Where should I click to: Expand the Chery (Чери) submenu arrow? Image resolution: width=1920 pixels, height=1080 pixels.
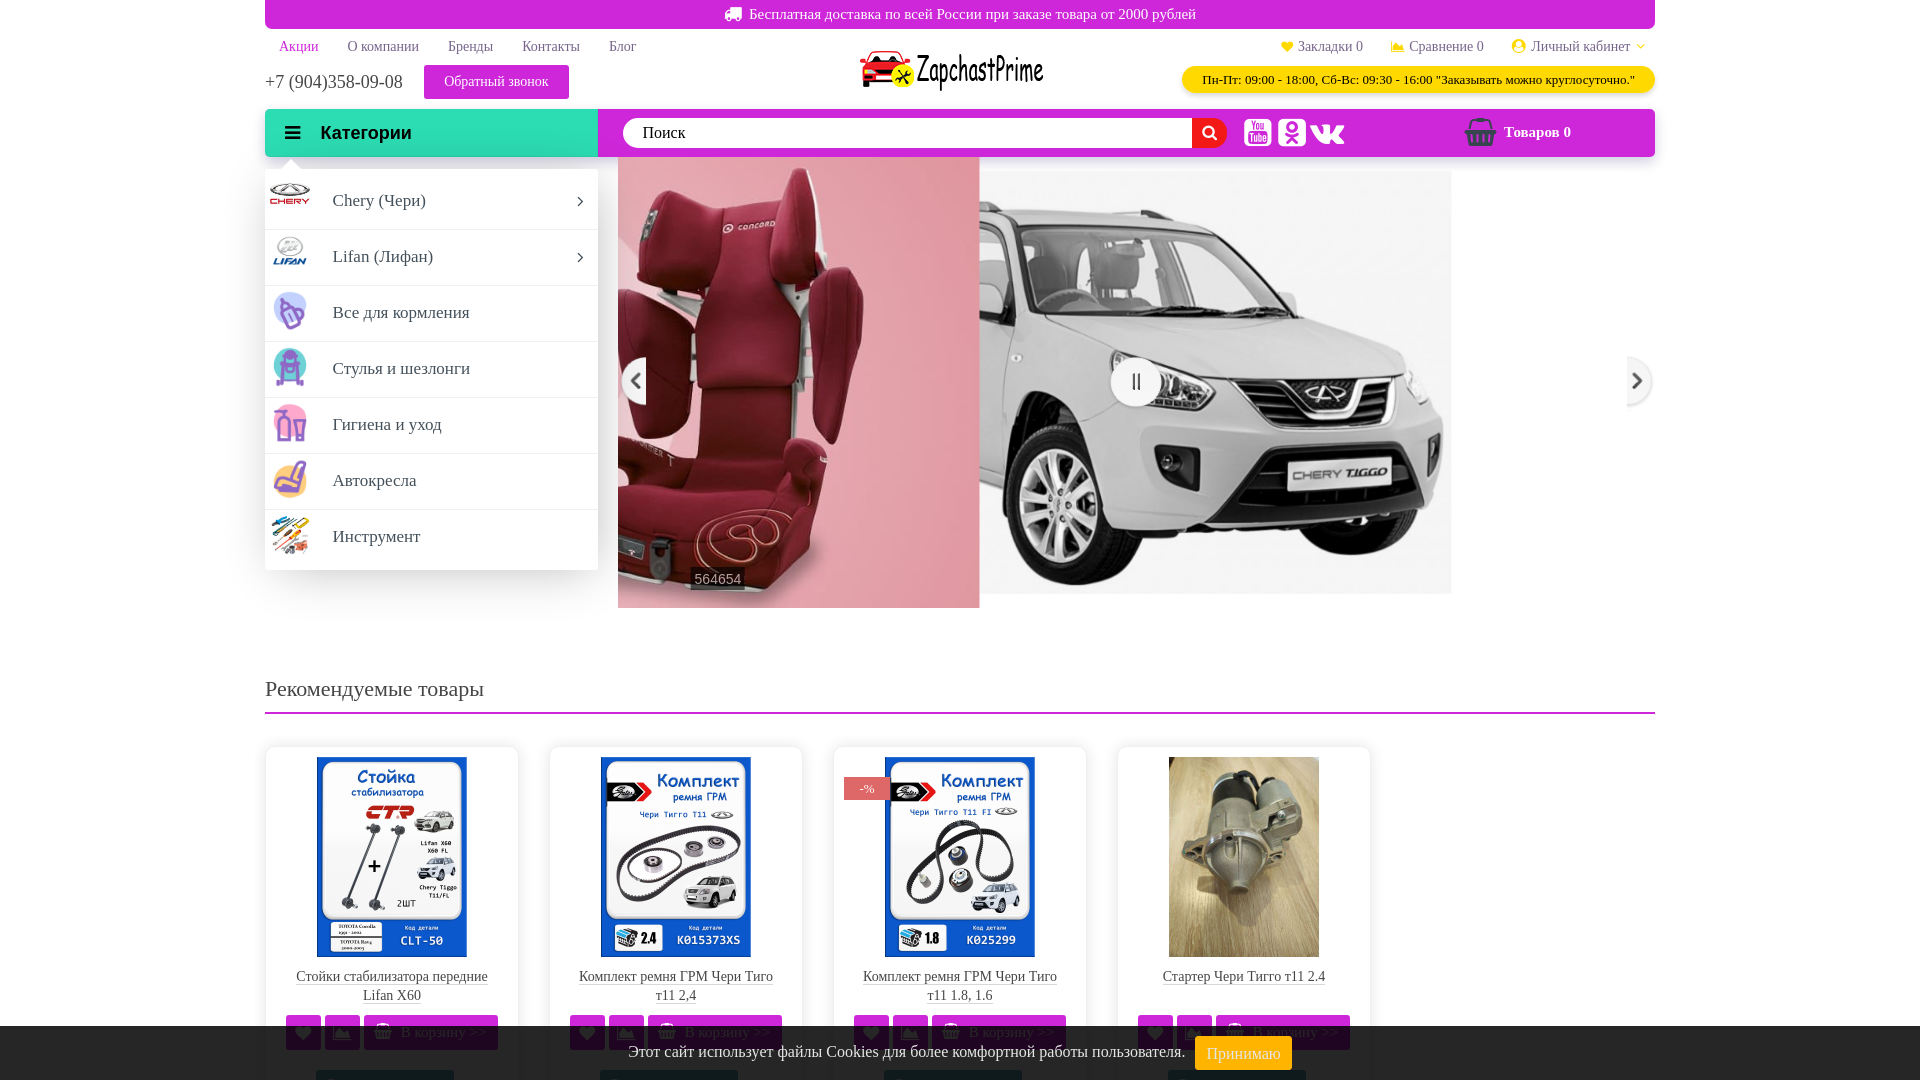[580, 201]
